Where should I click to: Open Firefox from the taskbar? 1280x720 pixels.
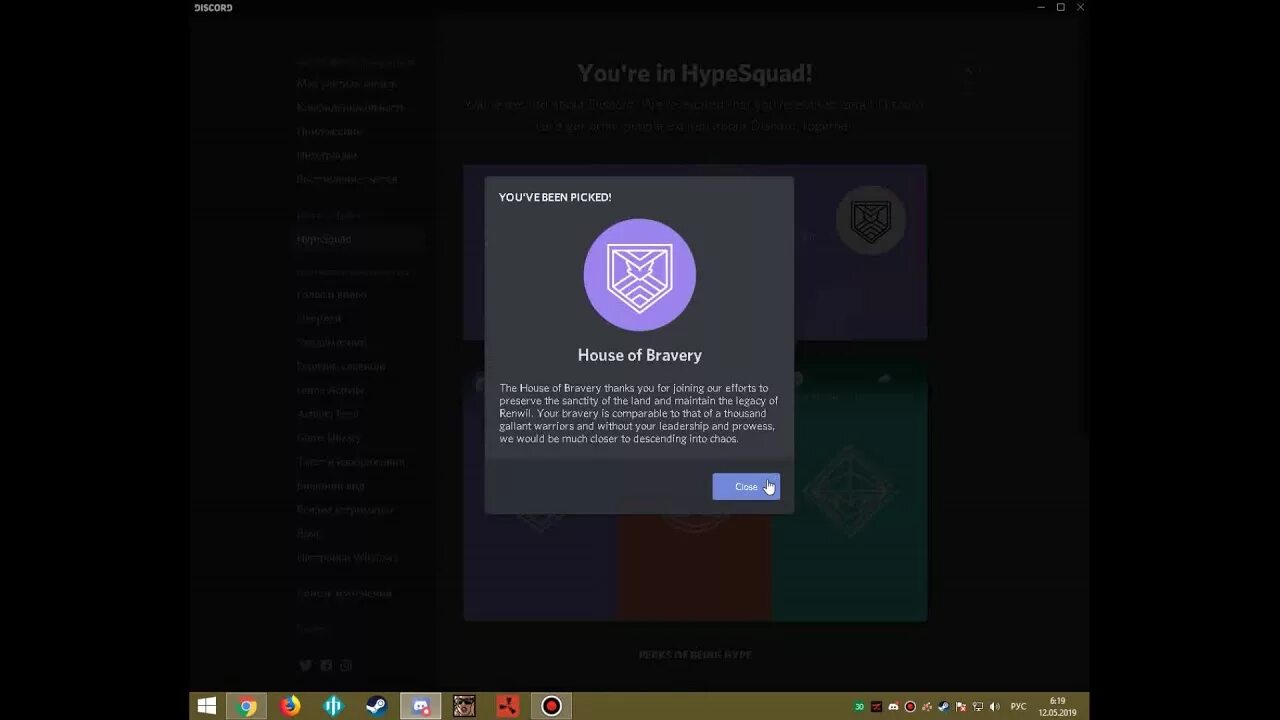click(290, 706)
